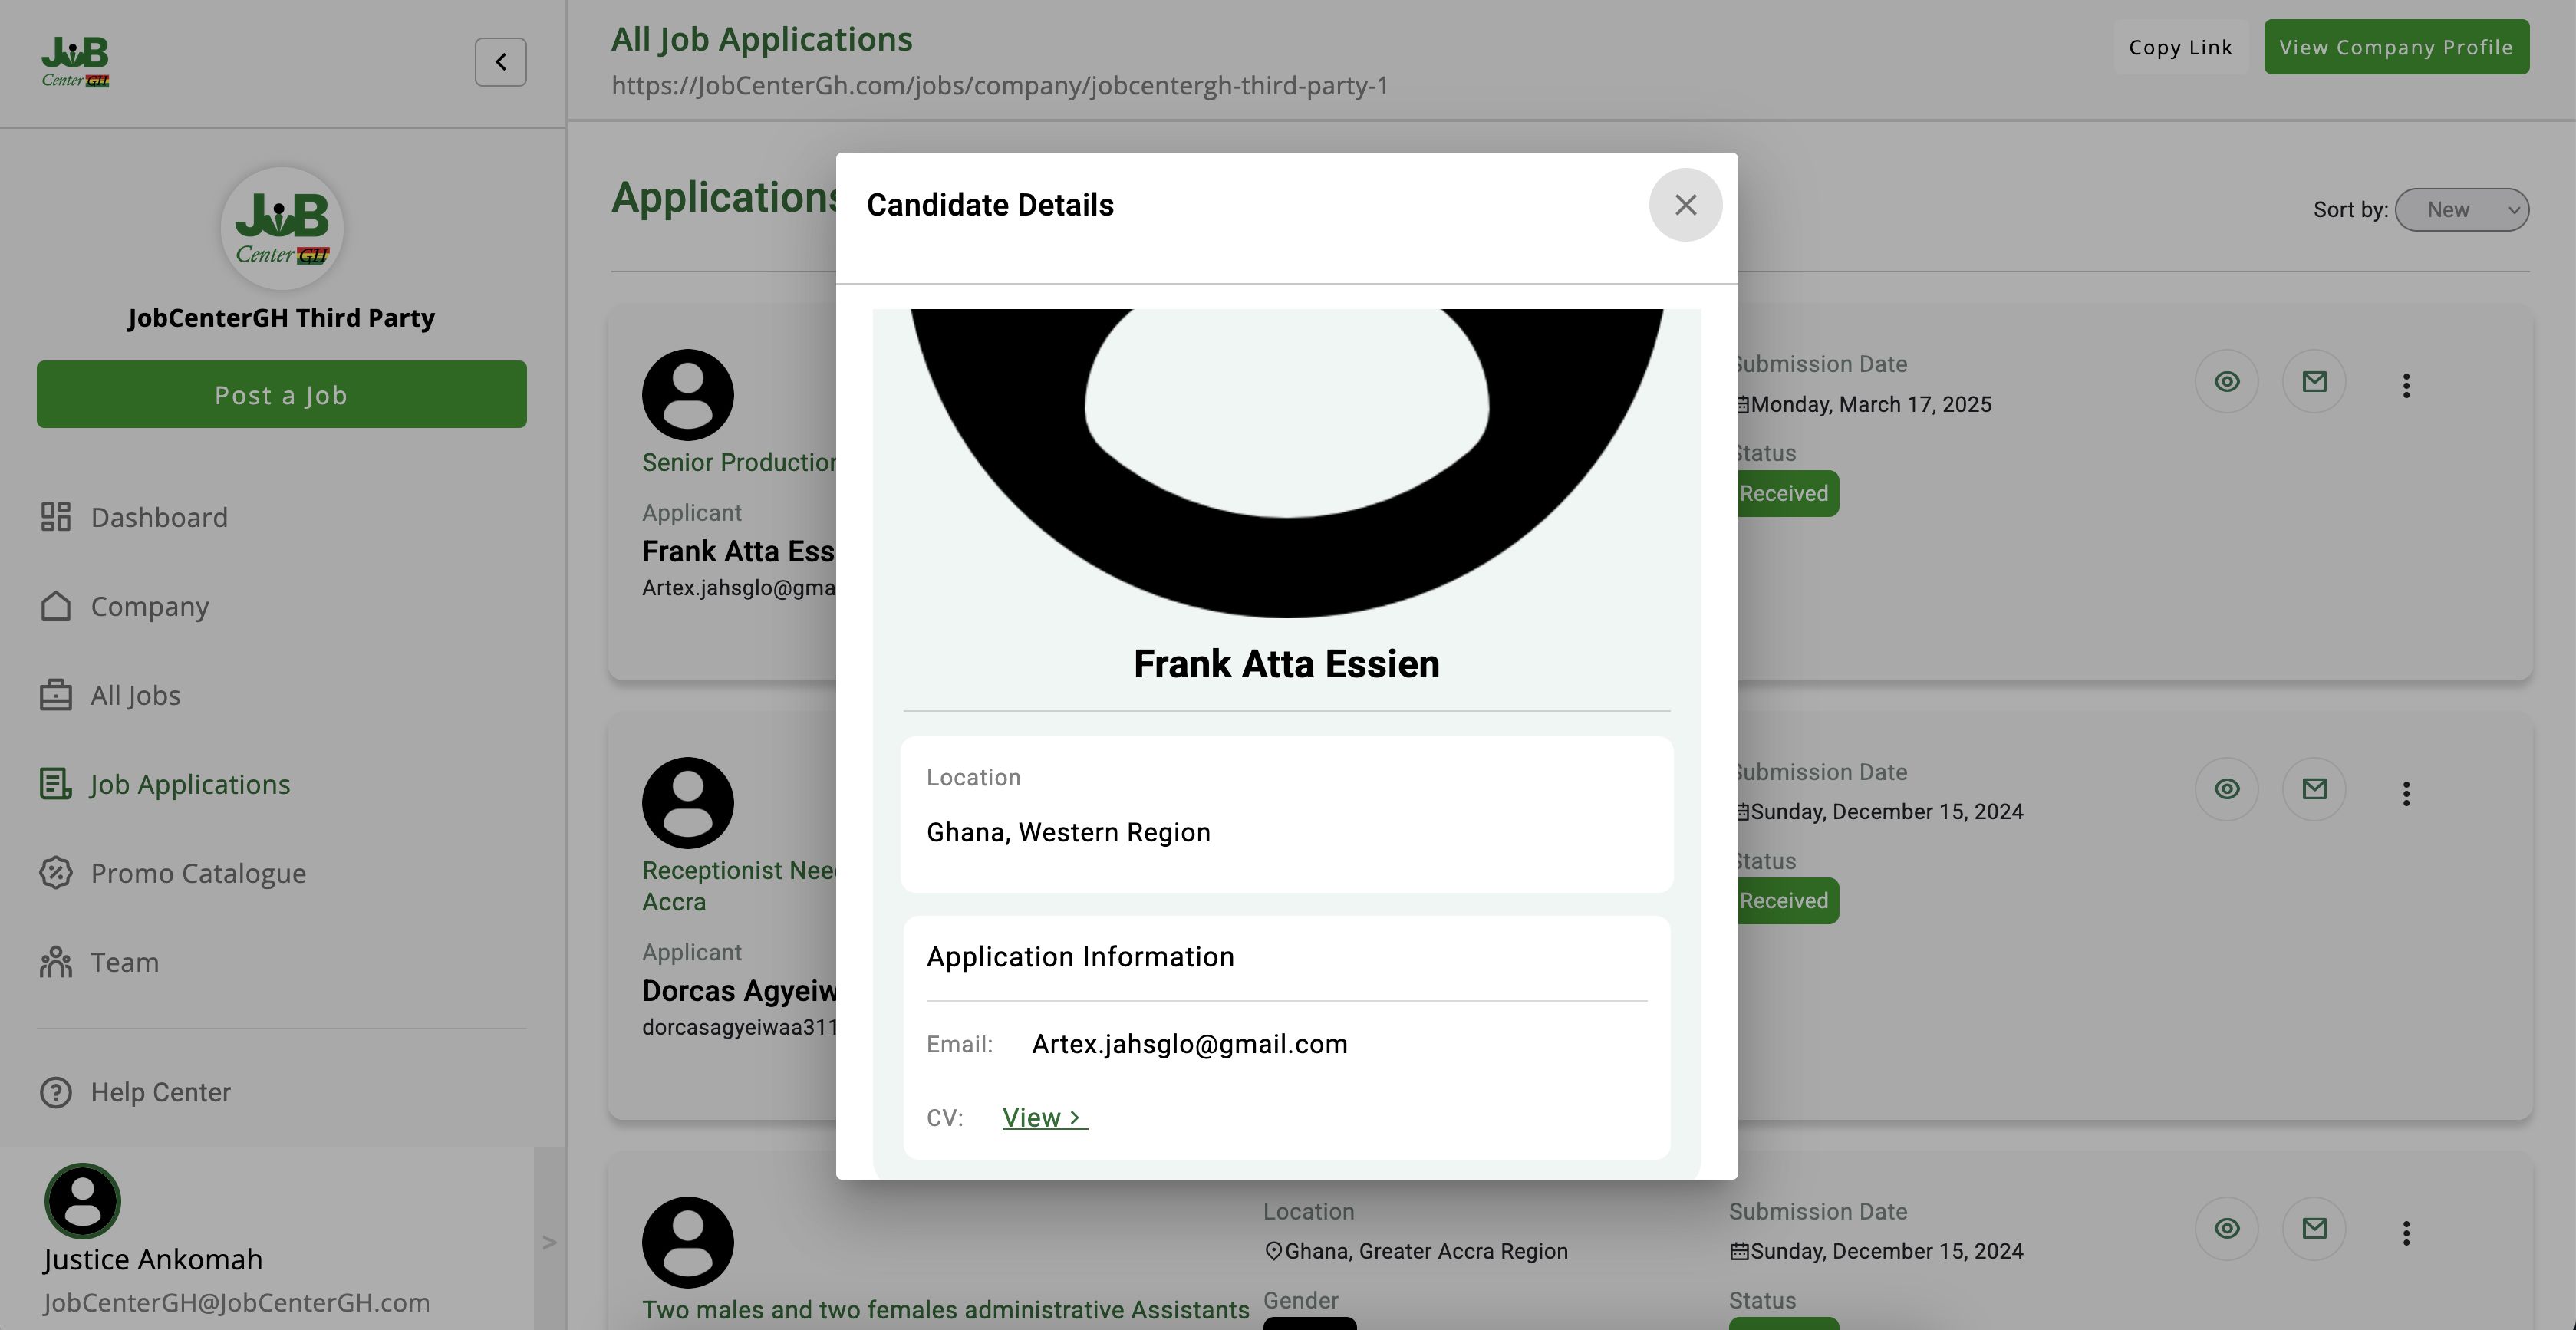This screenshot has height=1330, width=2576.
Task: Open the Company sidebar item
Action: click(149, 606)
